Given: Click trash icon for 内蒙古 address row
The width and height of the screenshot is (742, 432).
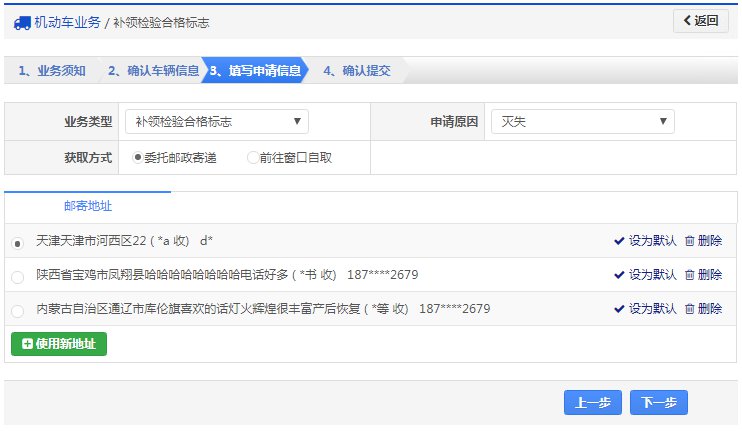Looking at the screenshot, I should 689,309.
